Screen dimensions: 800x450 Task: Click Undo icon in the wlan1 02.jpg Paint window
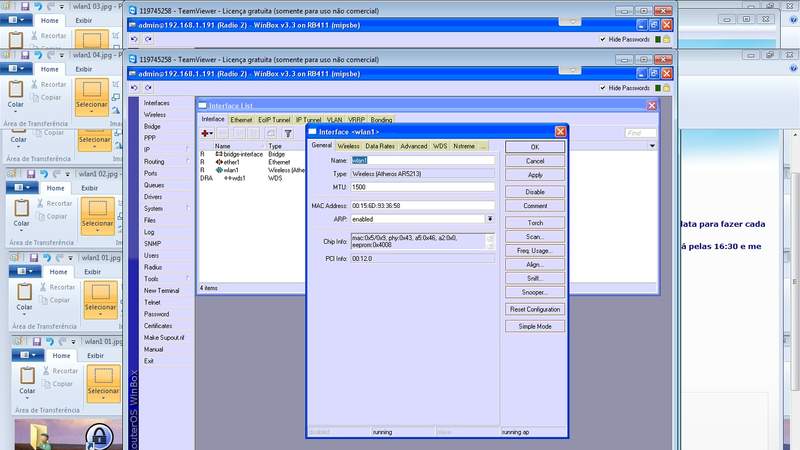tap(44, 174)
